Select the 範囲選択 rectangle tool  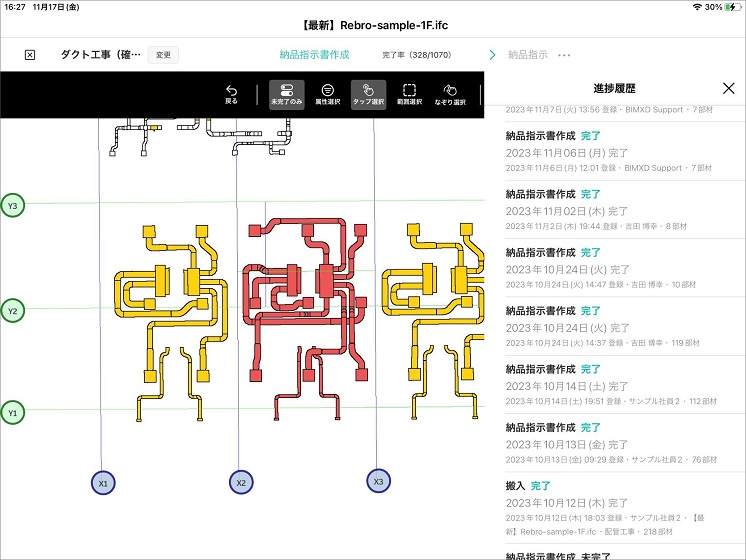(x=409, y=94)
